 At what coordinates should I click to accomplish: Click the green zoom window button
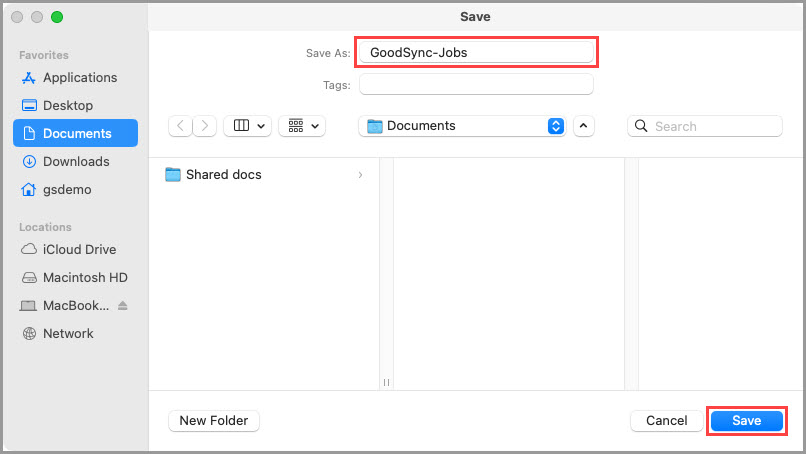coord(57,17)
